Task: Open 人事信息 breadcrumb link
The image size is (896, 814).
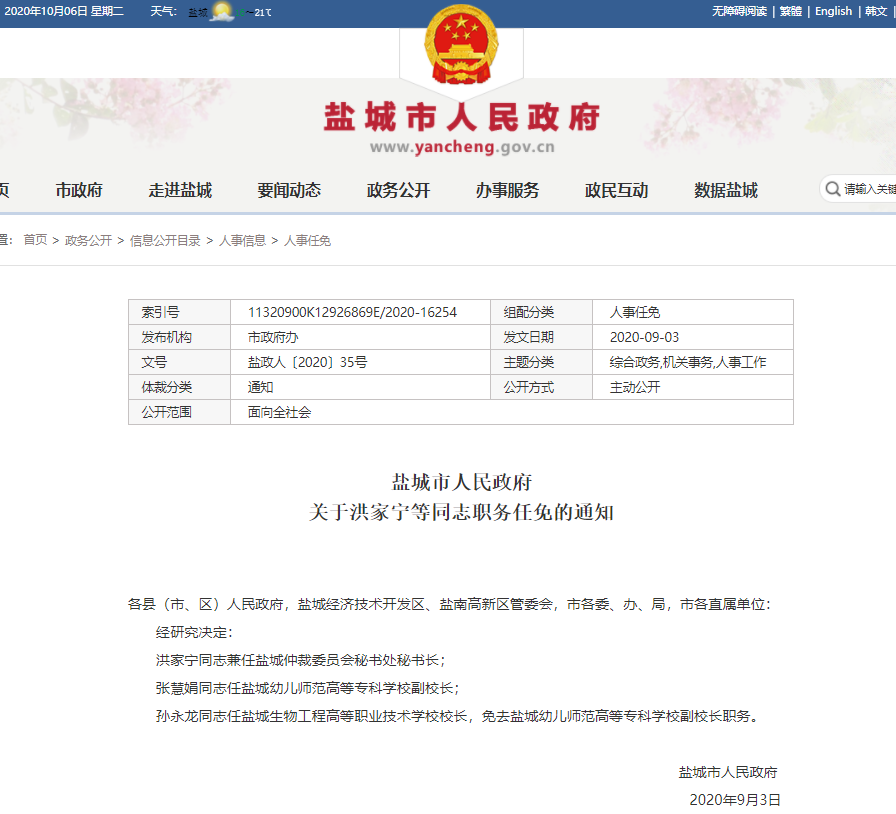Action: 242,241
